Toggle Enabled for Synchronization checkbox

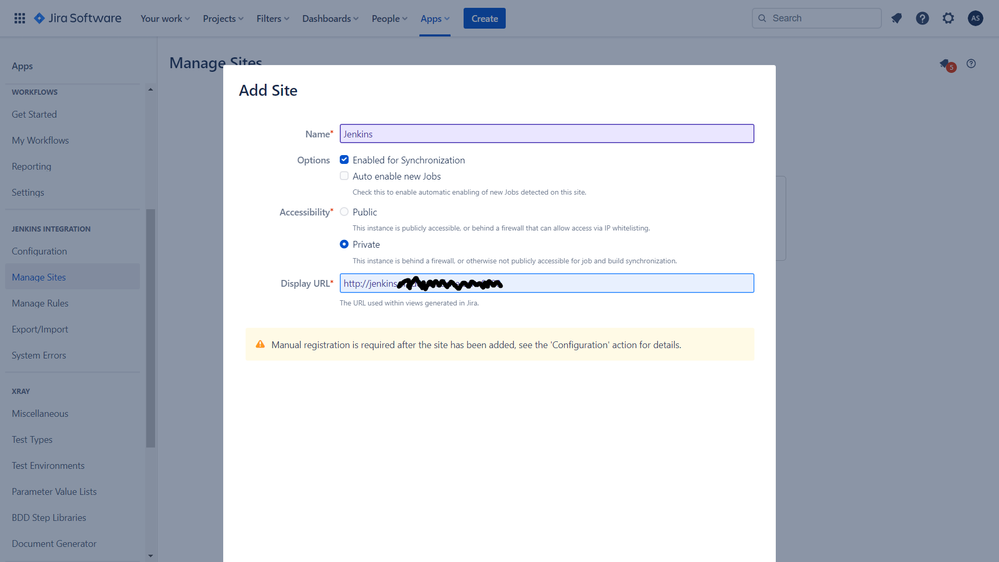pos(344,159)
